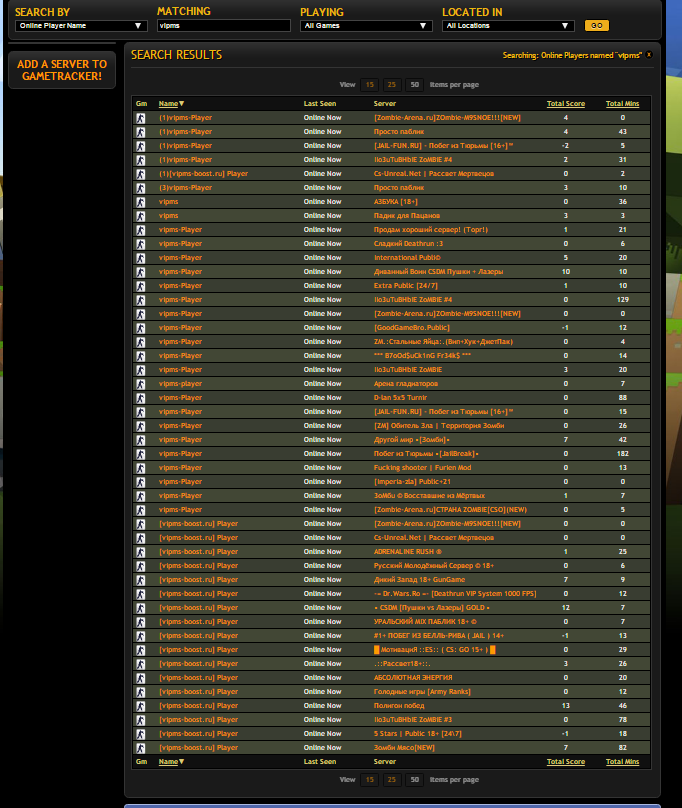682x808 pixels.
Task: Click game icon in Полигон побед row
Action: coord(140,706)
